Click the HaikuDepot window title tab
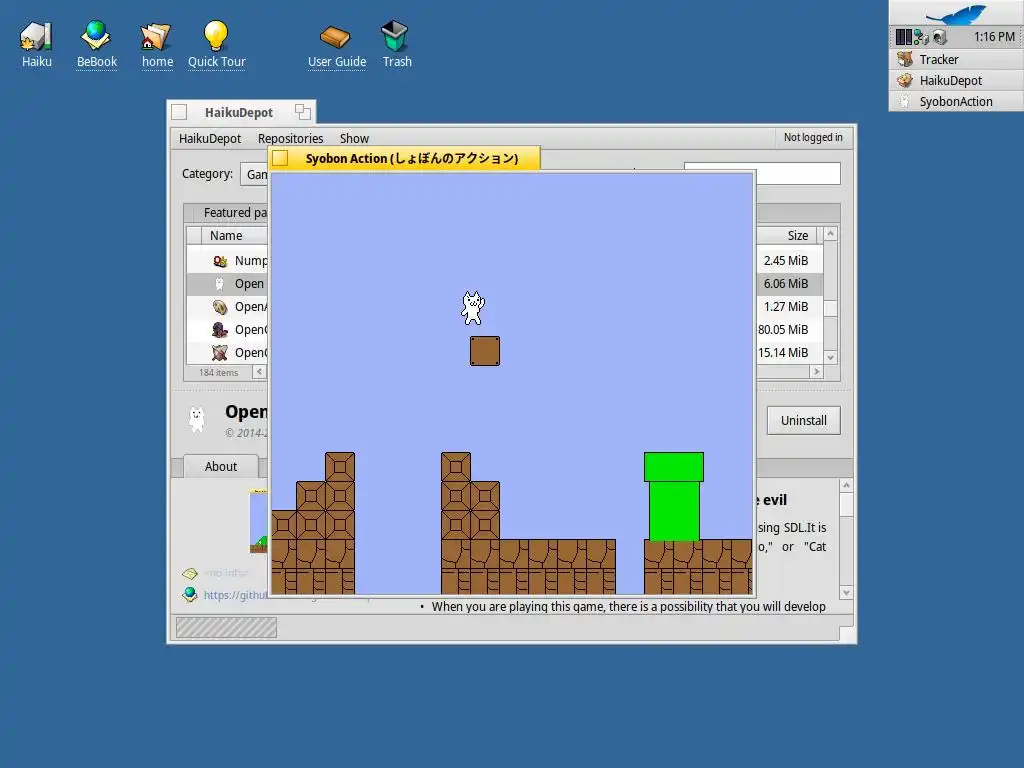This screenshot has width=1024, height=768. (x=239, y=112)
